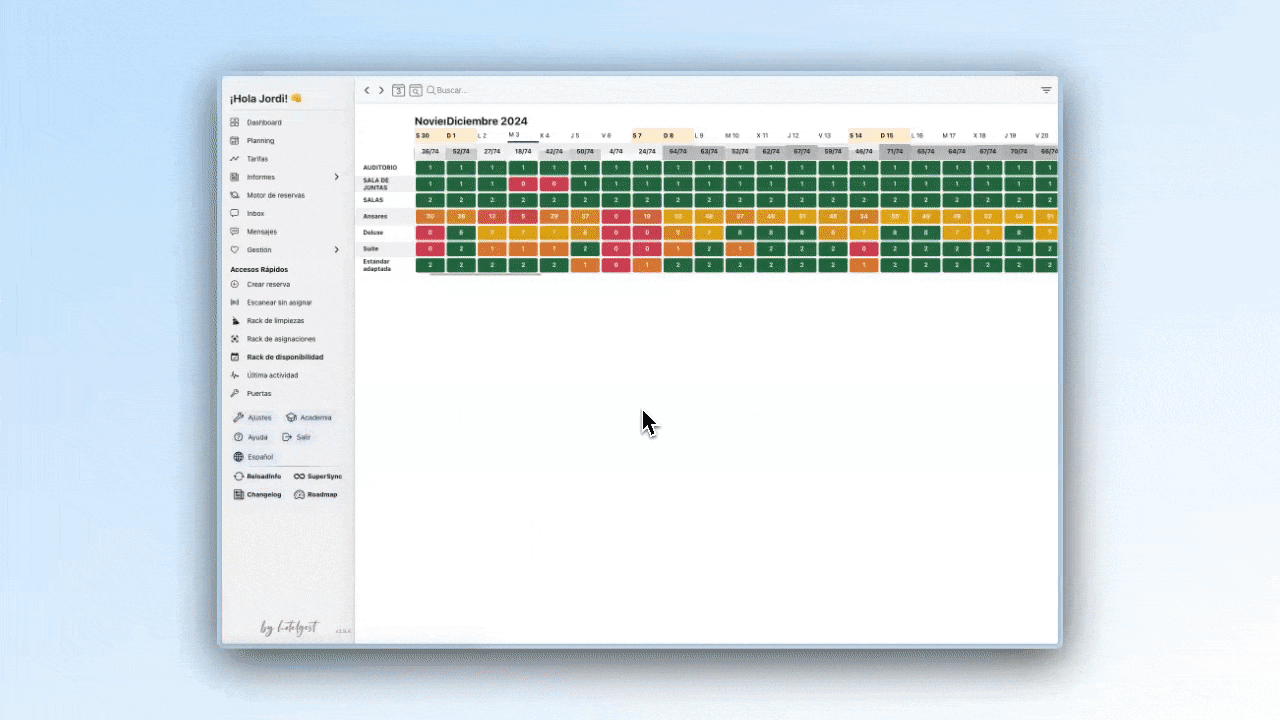Click Crear reserva in quick access
Screen dimensions: 1280x720
[x=268, y=284]
